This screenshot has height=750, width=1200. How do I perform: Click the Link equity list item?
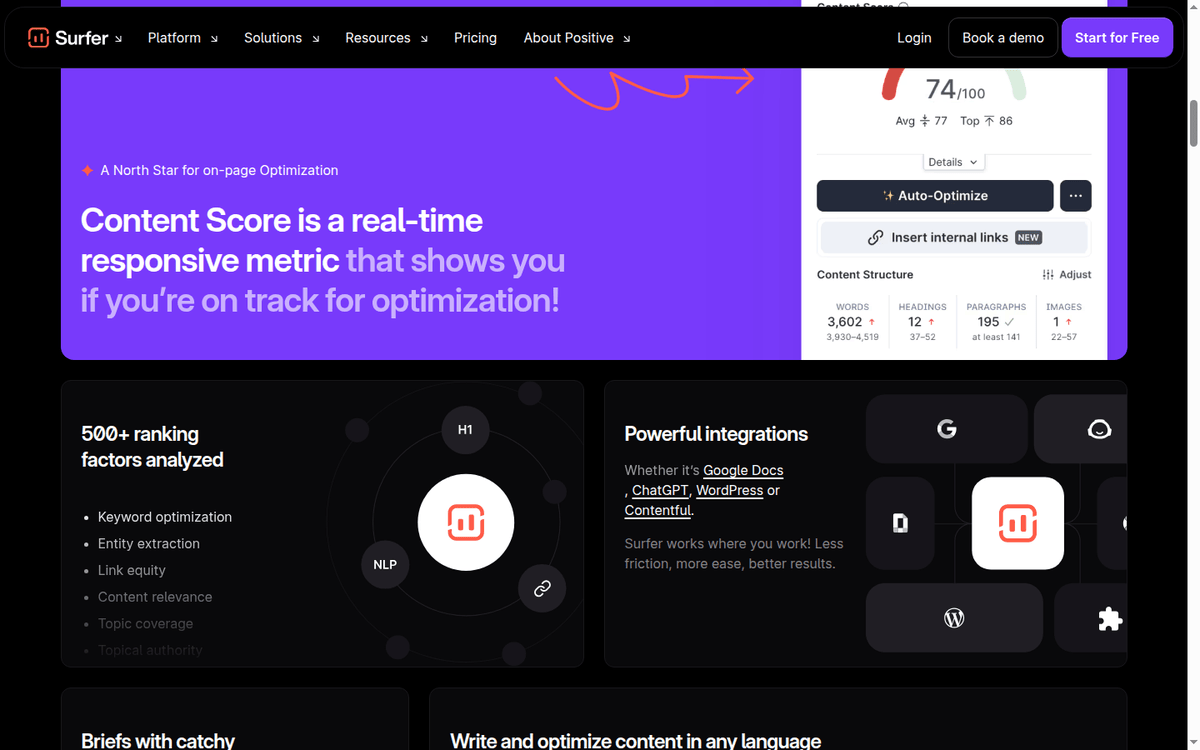132,570
